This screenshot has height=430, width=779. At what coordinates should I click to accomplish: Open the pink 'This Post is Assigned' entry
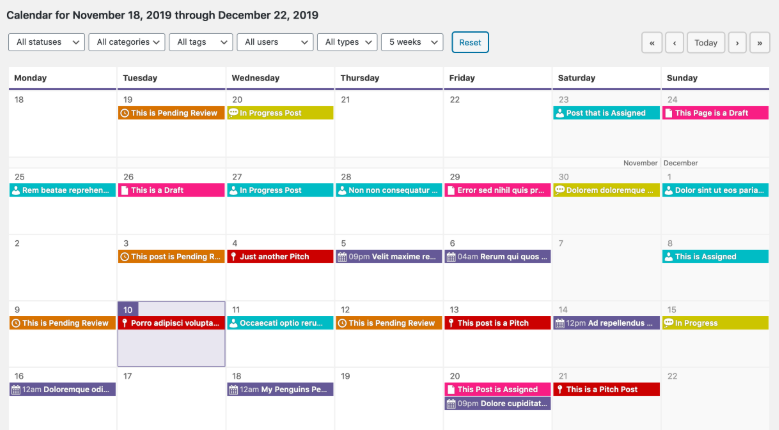[x=498, y=389]
